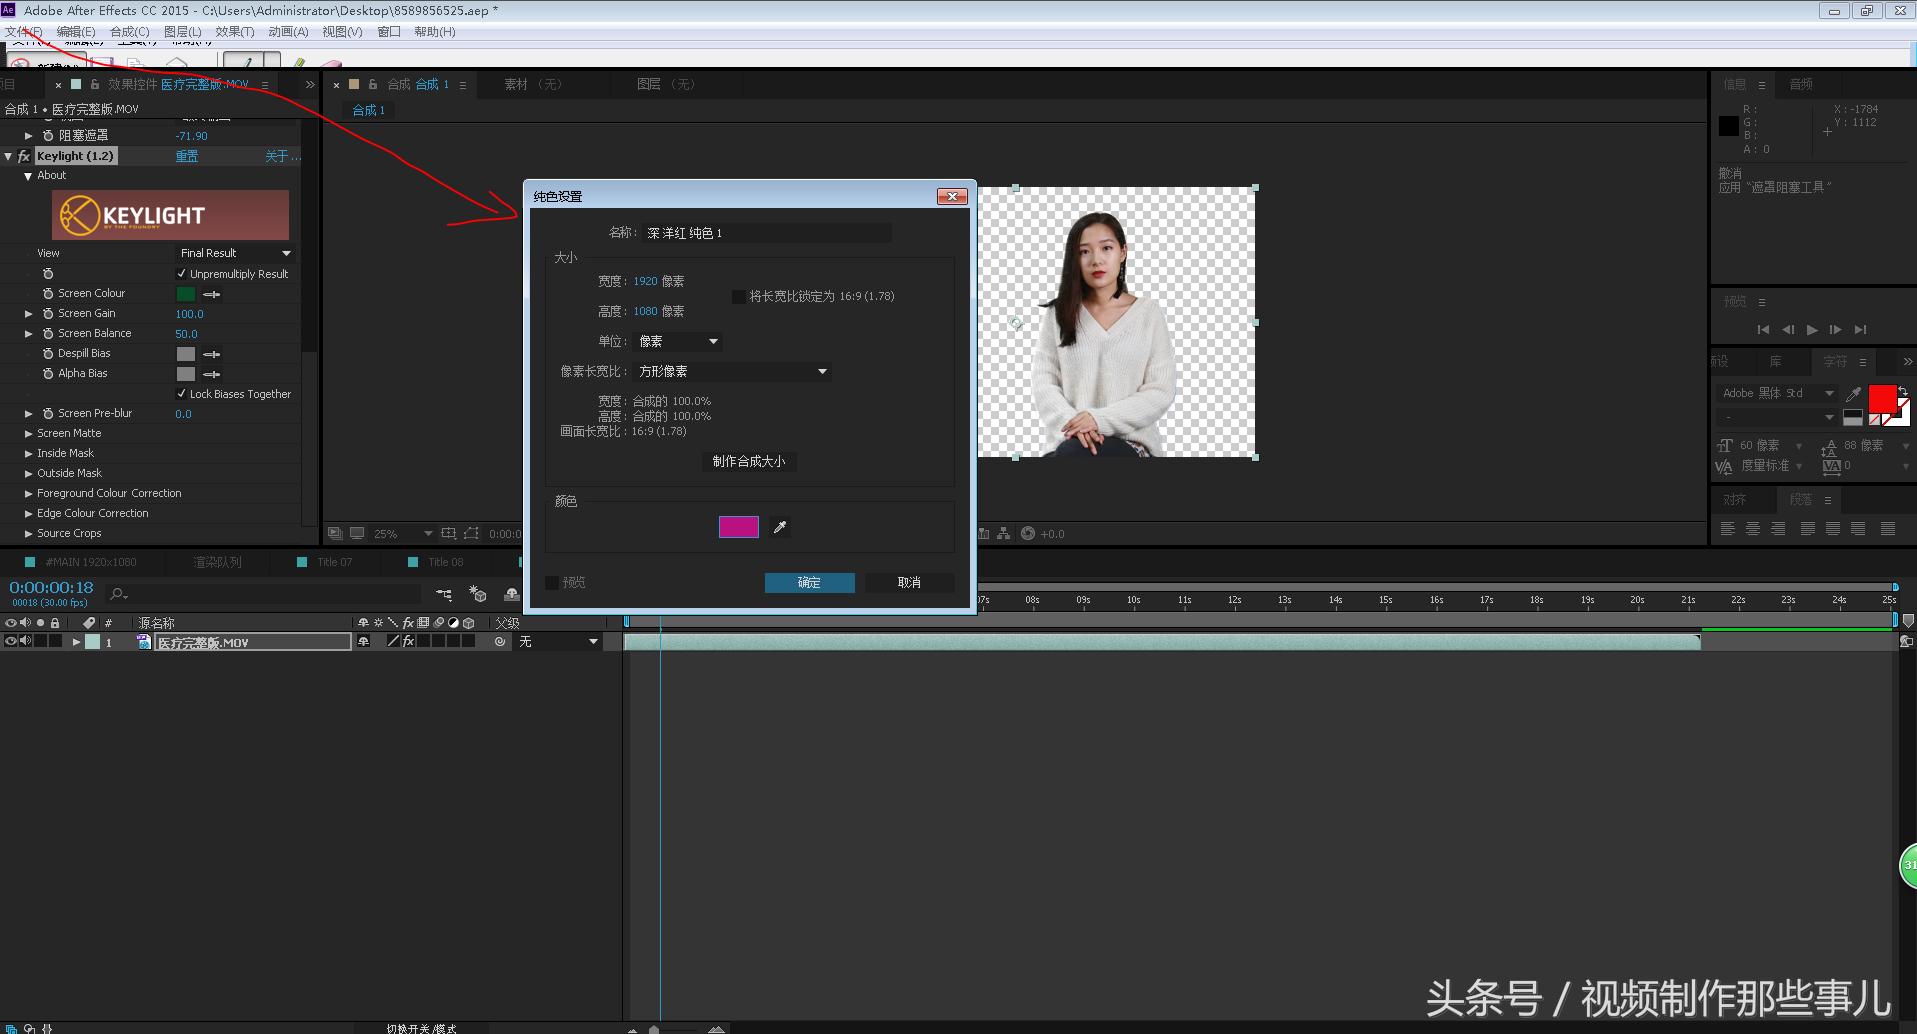
Task: Click the 制作合成大小 button
Action: point(748,461)
